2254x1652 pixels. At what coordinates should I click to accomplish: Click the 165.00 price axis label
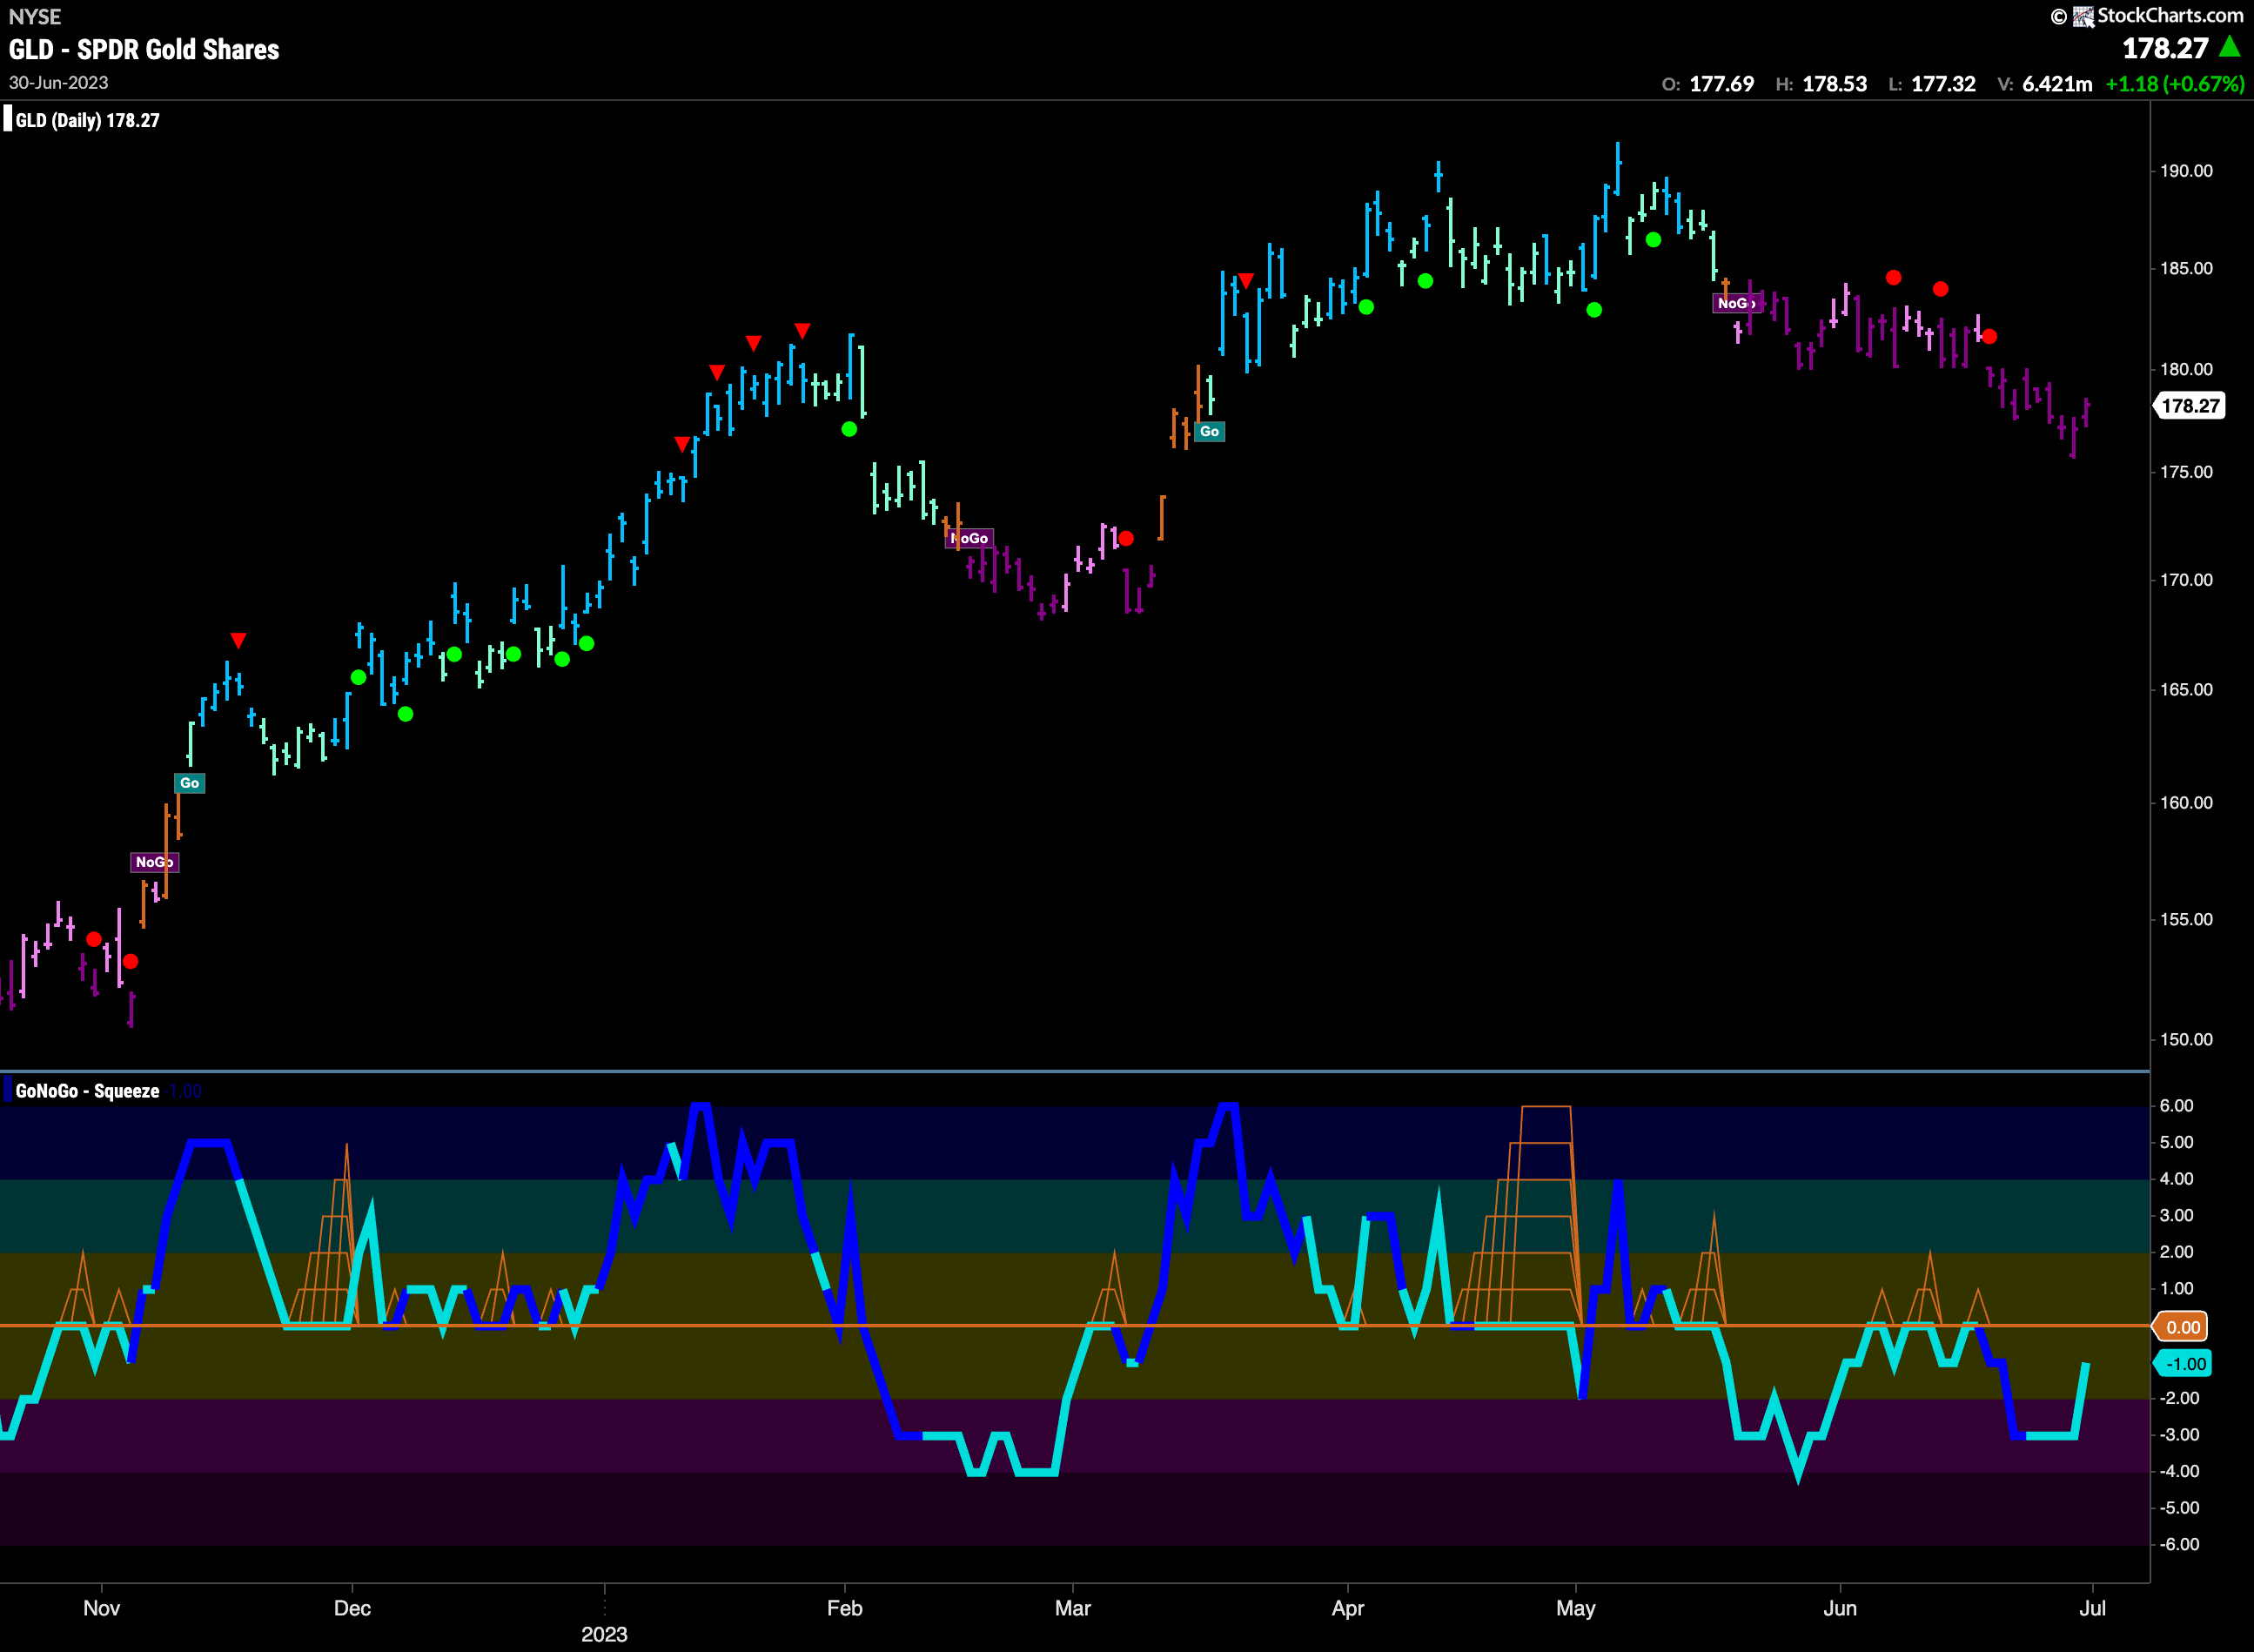pos(2186,690)
